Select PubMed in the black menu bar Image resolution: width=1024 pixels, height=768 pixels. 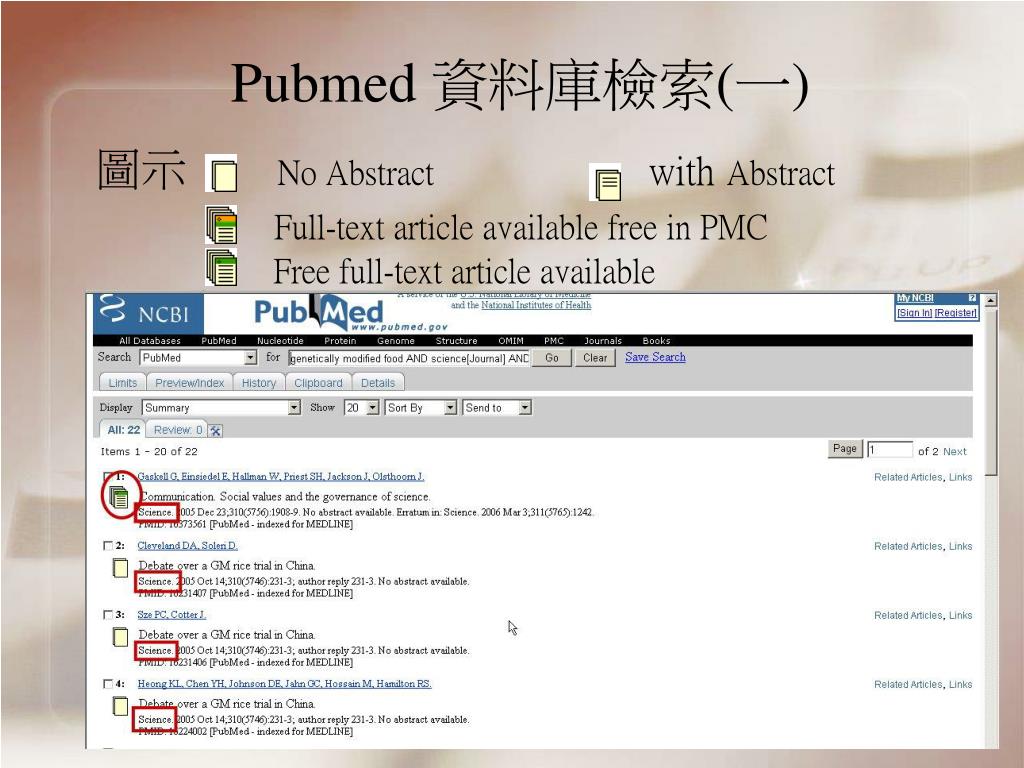coord(219,341)
